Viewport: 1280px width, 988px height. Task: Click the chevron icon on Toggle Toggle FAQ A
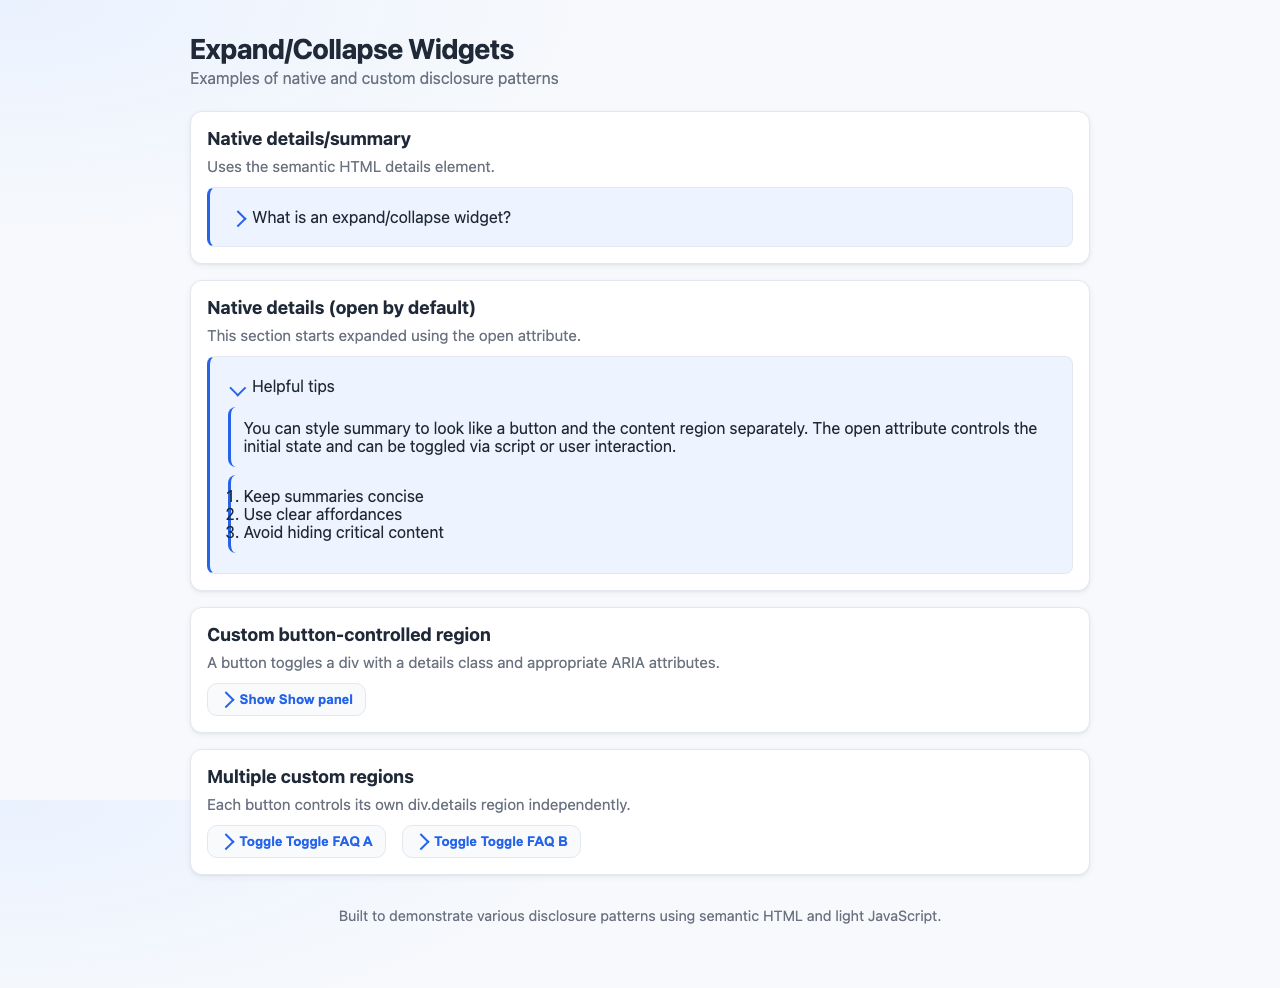[228, 841]
